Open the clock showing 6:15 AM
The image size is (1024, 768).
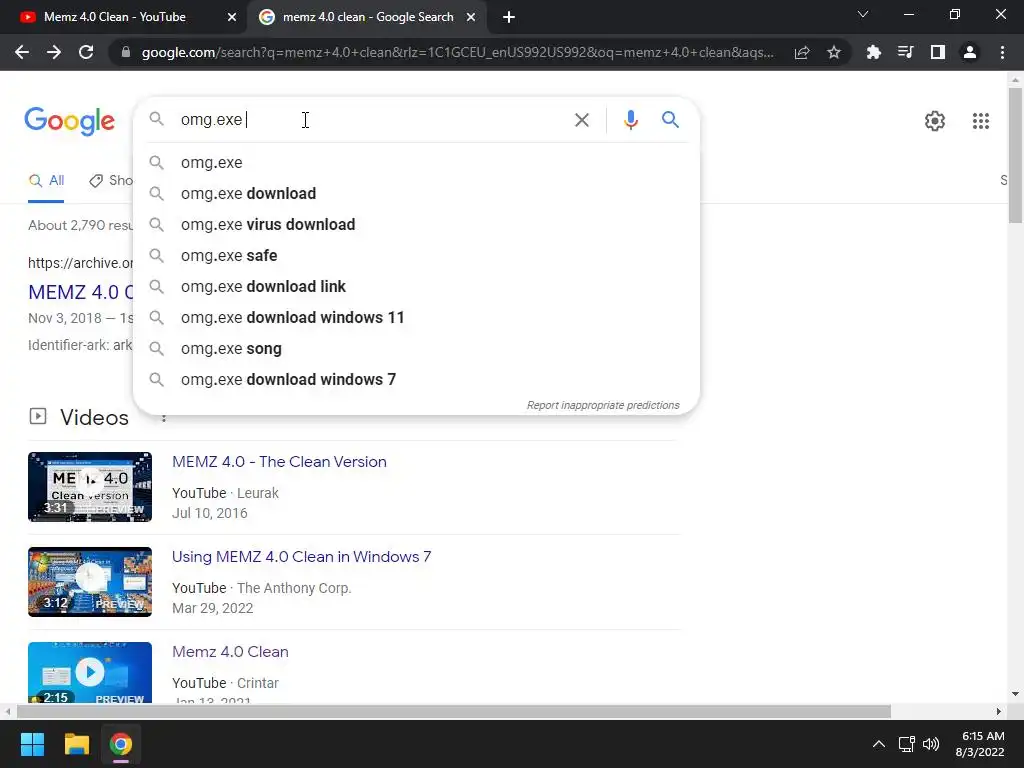980,744
